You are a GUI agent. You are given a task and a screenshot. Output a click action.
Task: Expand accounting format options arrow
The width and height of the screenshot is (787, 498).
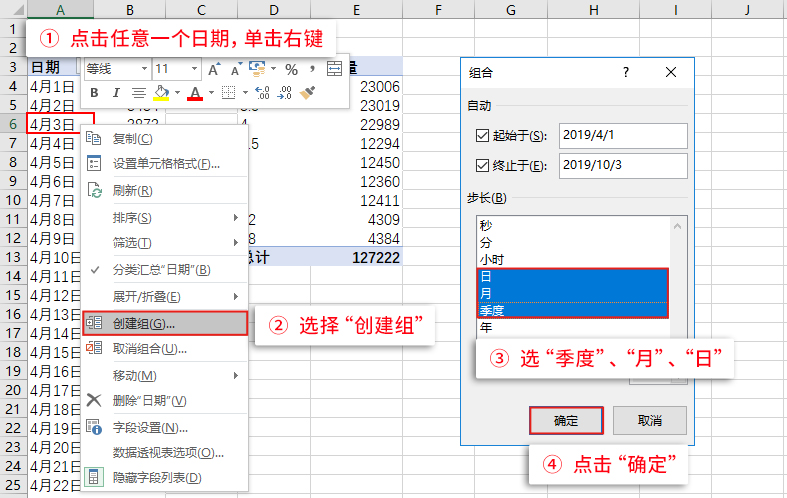click(274, 69)
